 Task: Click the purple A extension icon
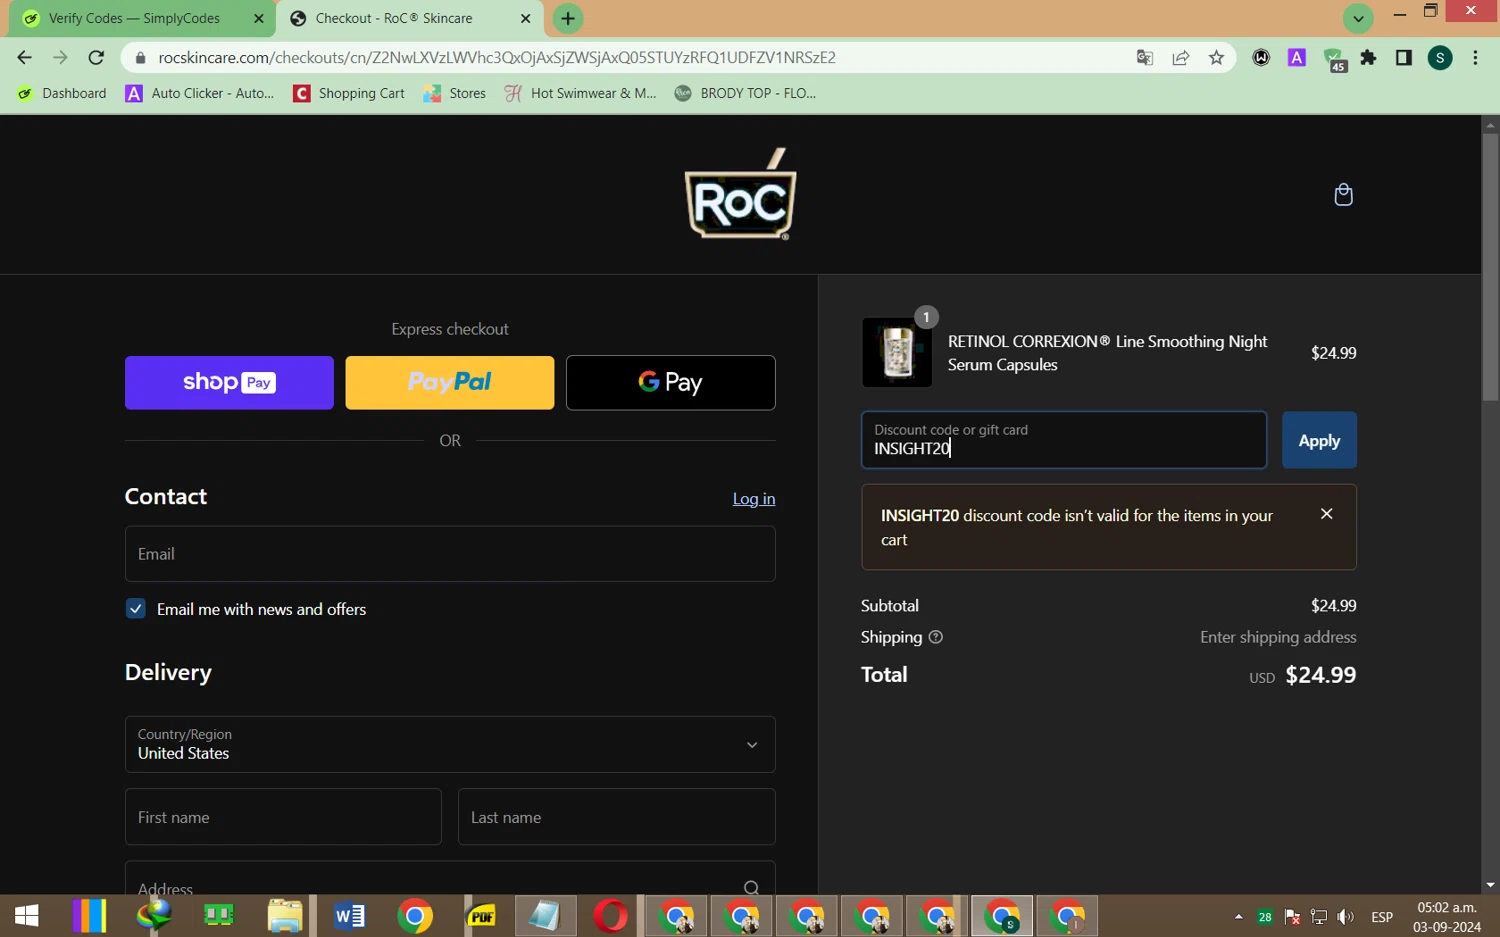click(x=1297, y=58)
